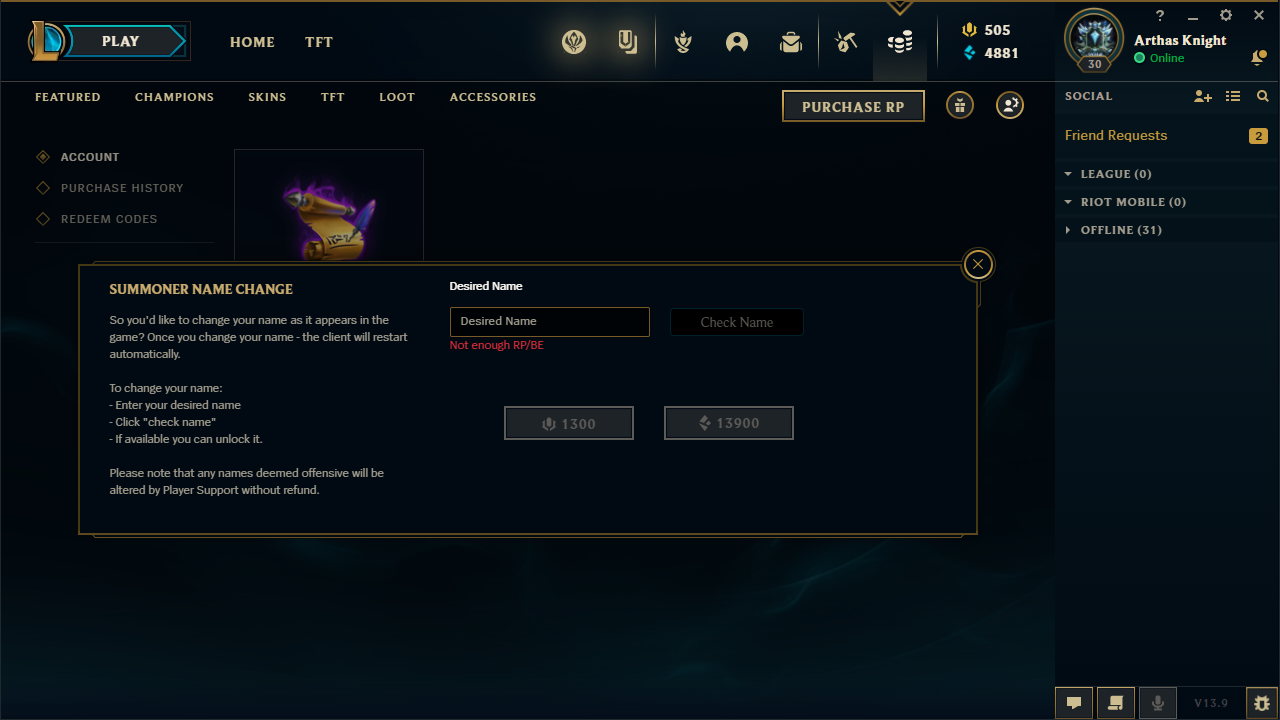This screenshot has height=720, width=1280.
Task: Close the Summoner Name Change dialog
Action: [978, 264]
